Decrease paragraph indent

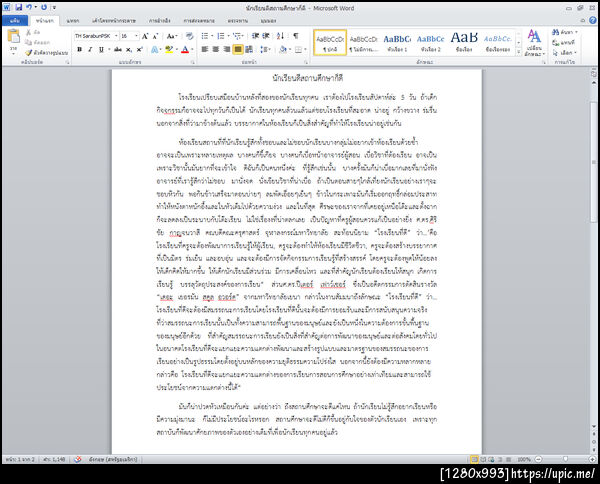(255, 36)
